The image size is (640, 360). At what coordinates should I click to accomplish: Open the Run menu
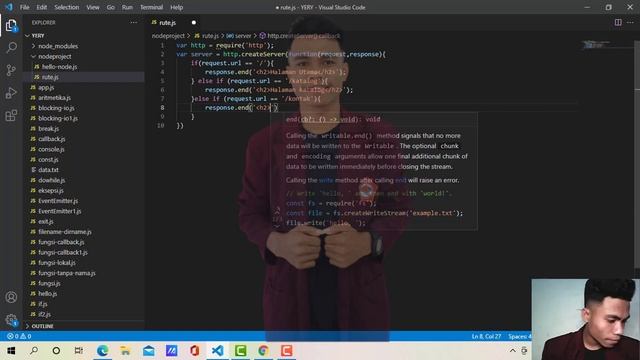click(x=127, y=7)
